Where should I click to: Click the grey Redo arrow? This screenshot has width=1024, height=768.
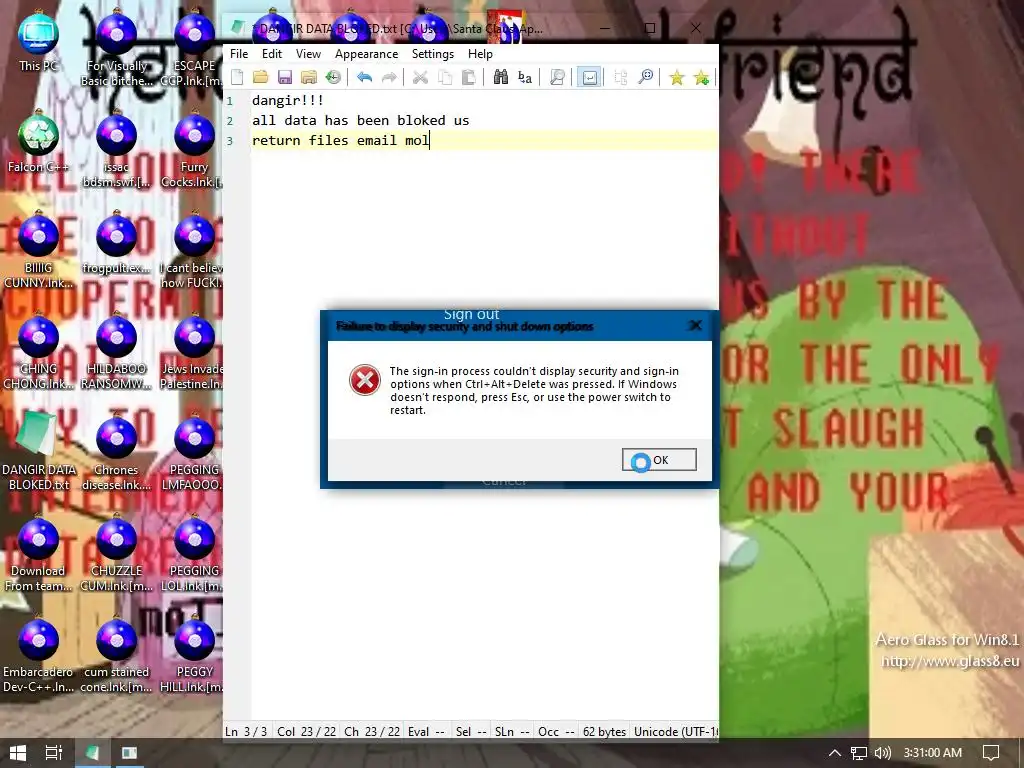[x=389, y=77]
